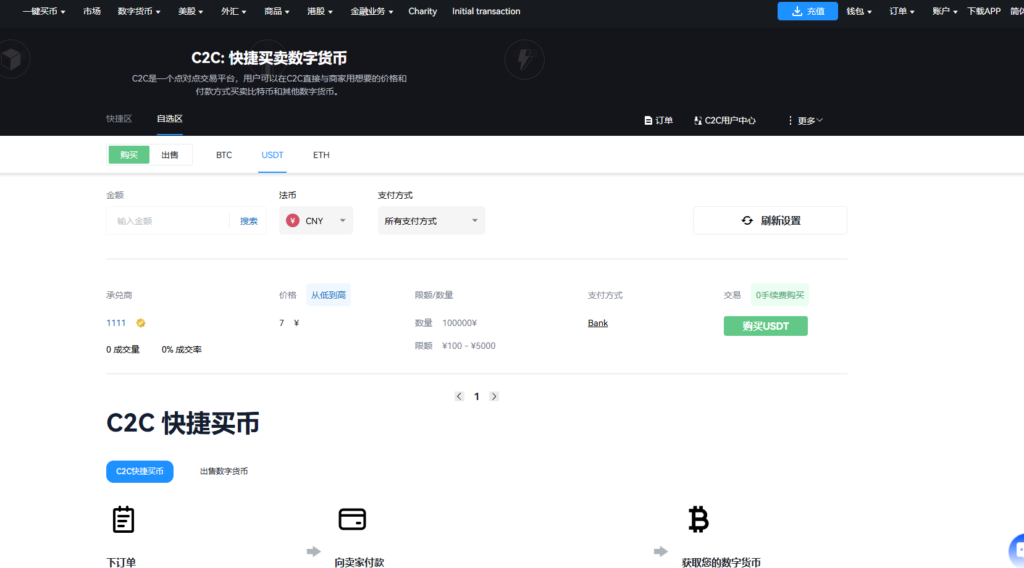Expand the 港股 menu
Viewport: 1024px width, 568px height.
[319, 11]
